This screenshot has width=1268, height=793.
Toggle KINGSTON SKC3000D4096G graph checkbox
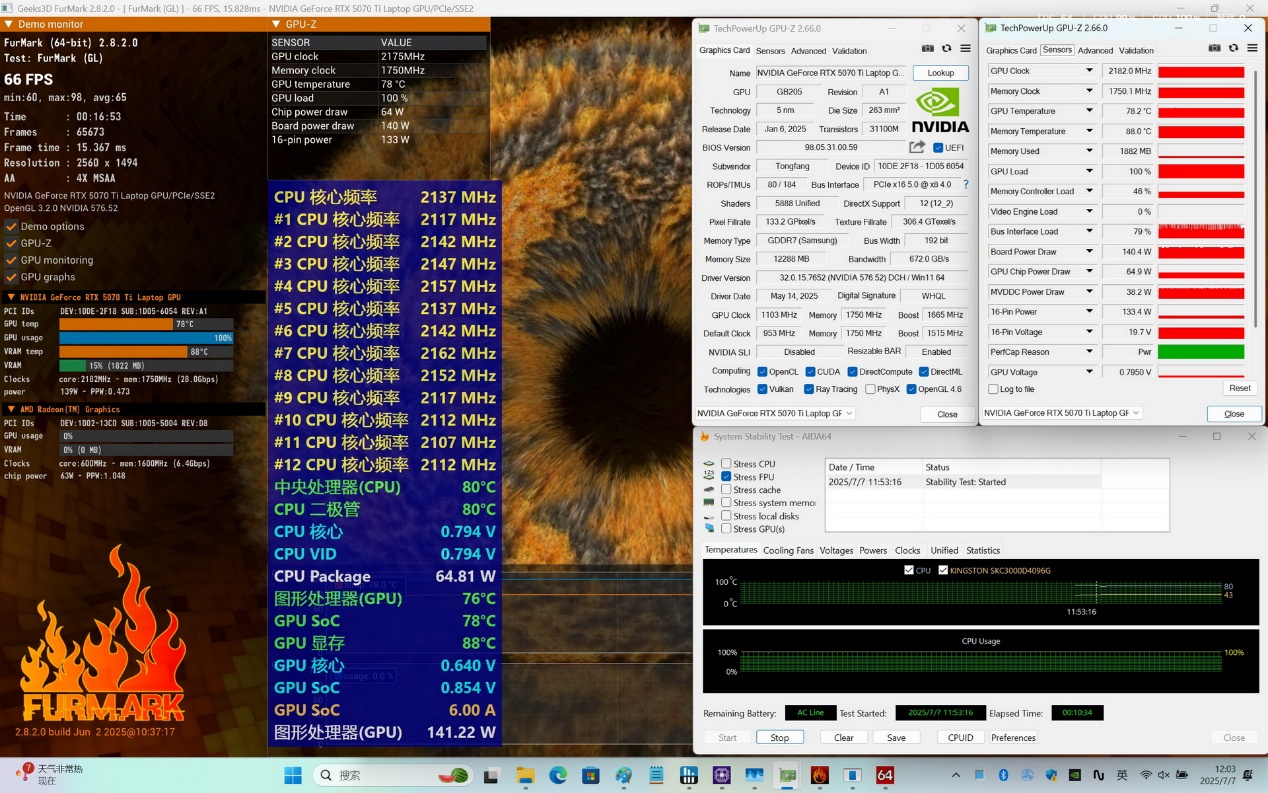[x=943, y=570]
